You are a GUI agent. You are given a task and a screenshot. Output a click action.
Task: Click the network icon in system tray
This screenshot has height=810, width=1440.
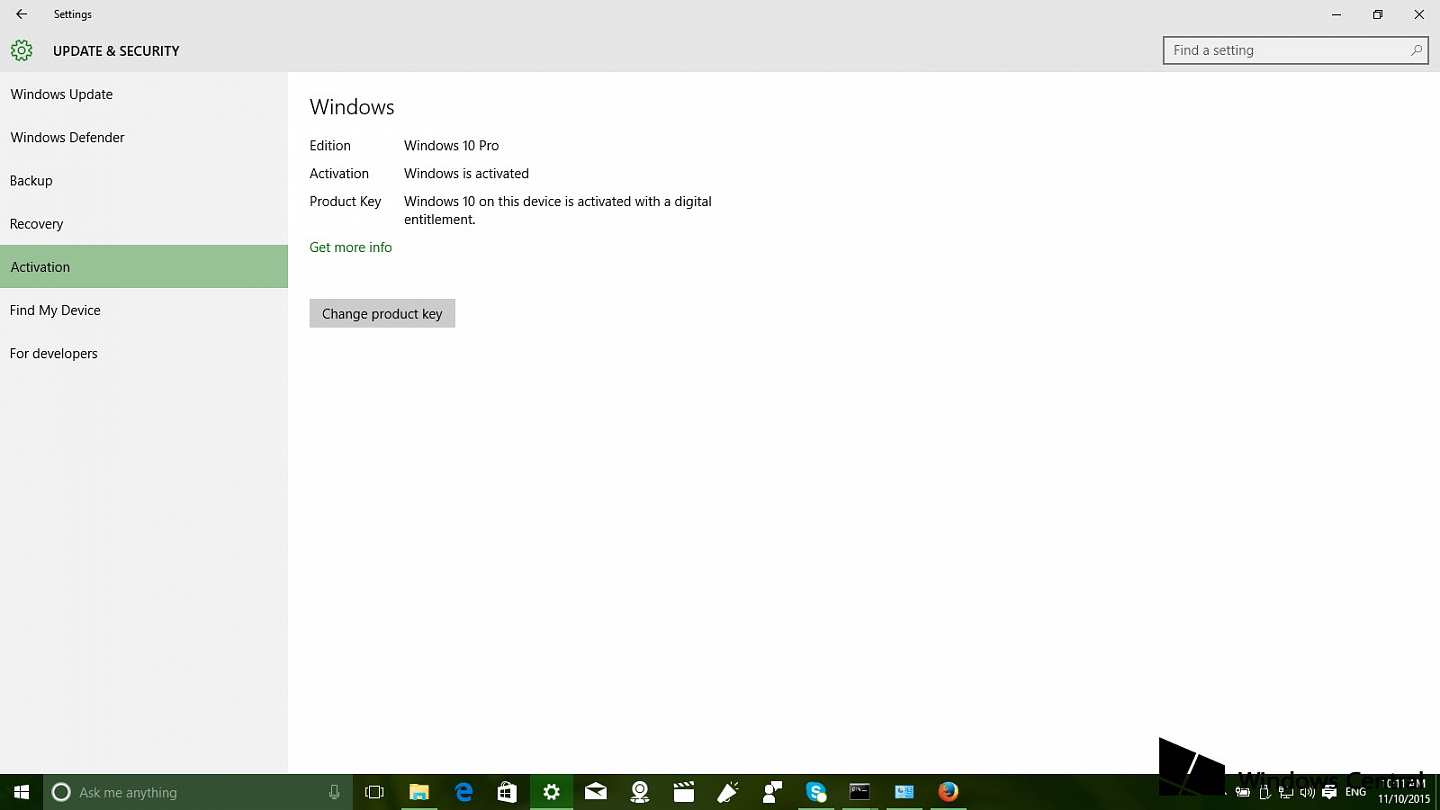[x=1286, y=792]
